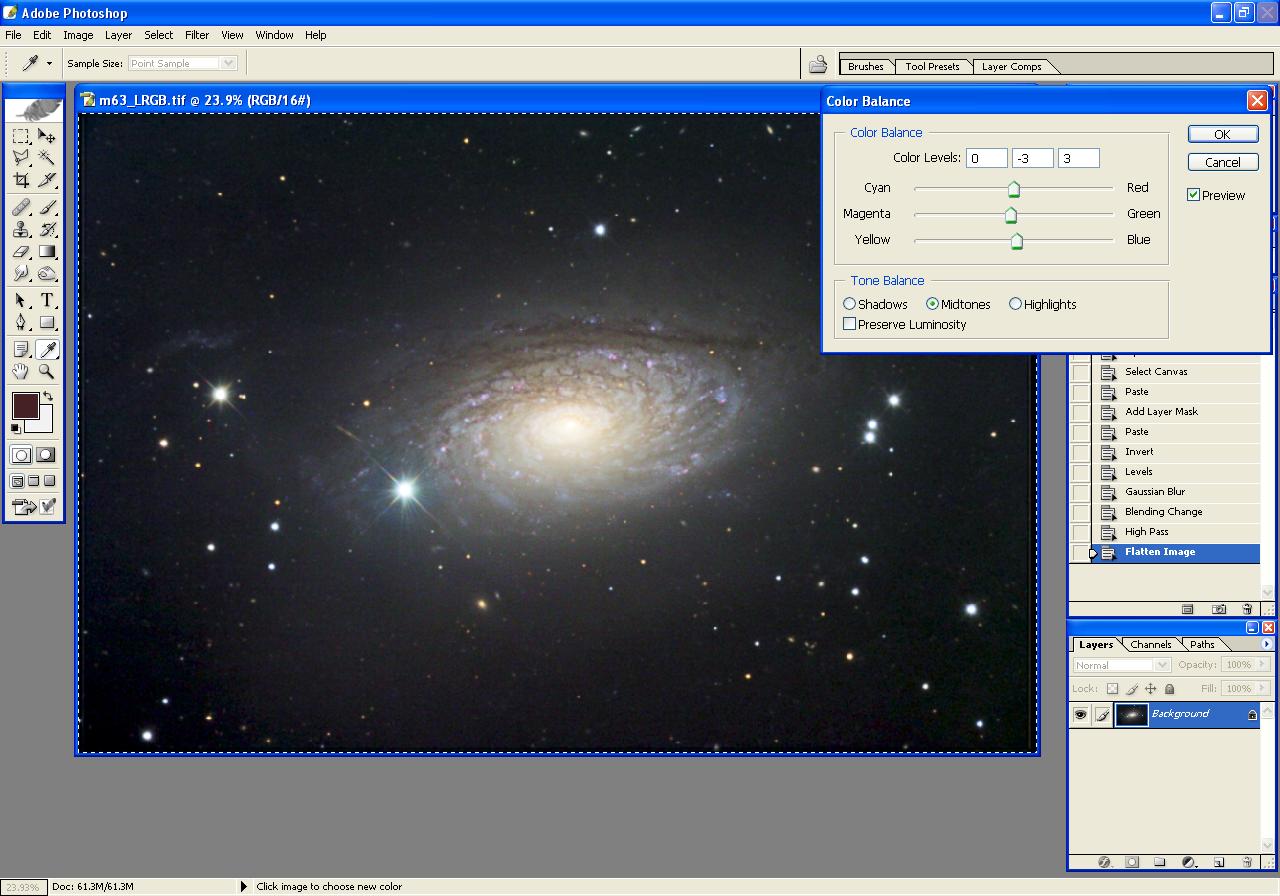1280x896 pixels.
Task: Select the Eraser tool
Action: pyautogui.click(x=21, y=252)
